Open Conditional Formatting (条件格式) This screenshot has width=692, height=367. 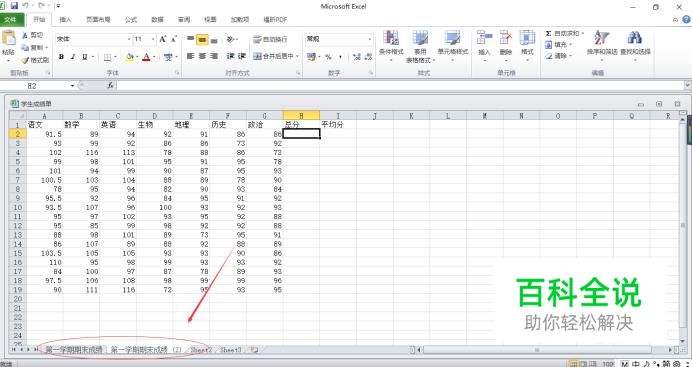pyautogui.click(x=391, y=46)
